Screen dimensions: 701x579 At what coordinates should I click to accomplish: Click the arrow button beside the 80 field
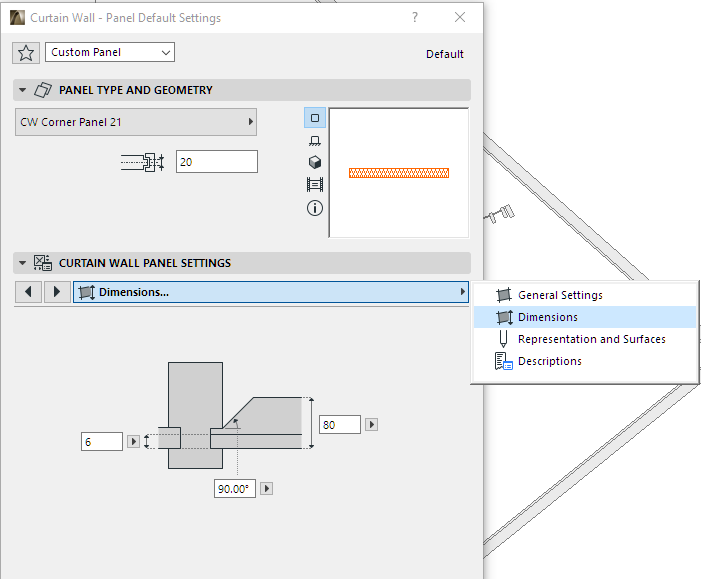tap(372, 425)
